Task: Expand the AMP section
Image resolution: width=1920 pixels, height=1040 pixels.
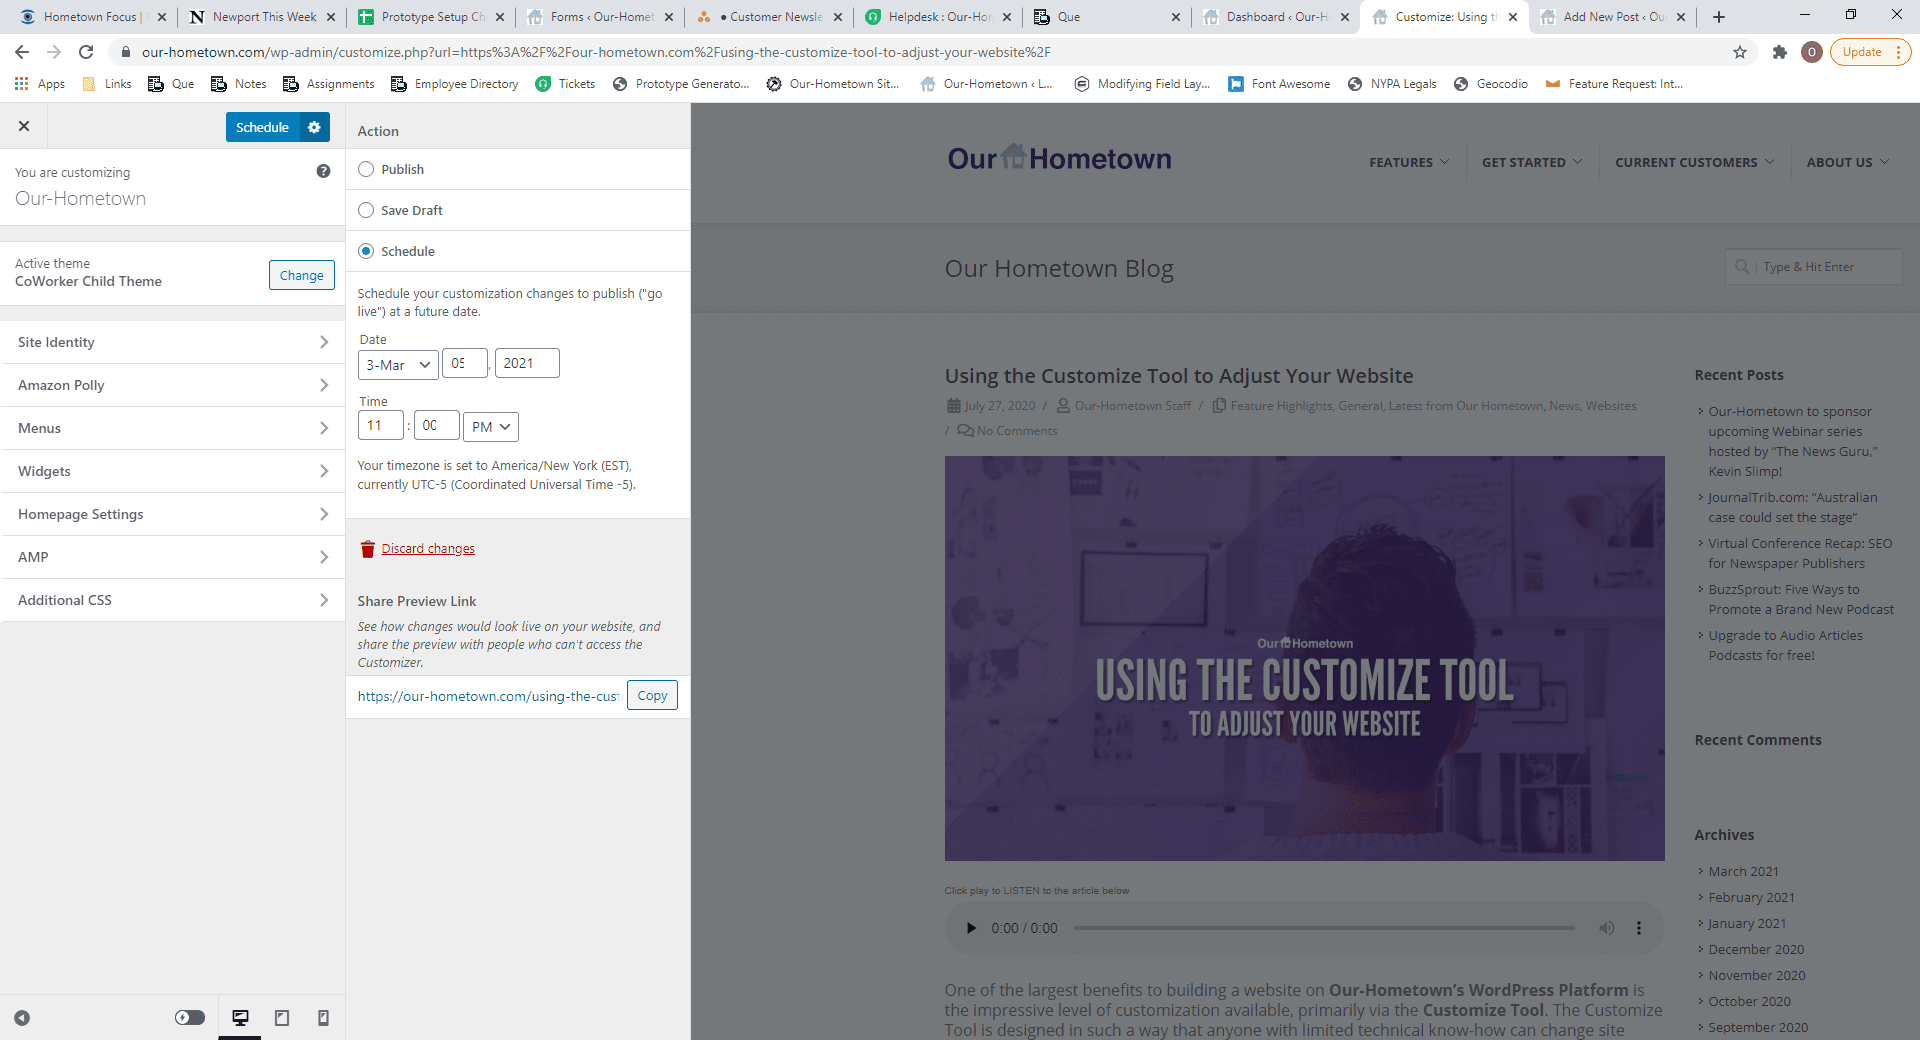Action: (173, 557)
